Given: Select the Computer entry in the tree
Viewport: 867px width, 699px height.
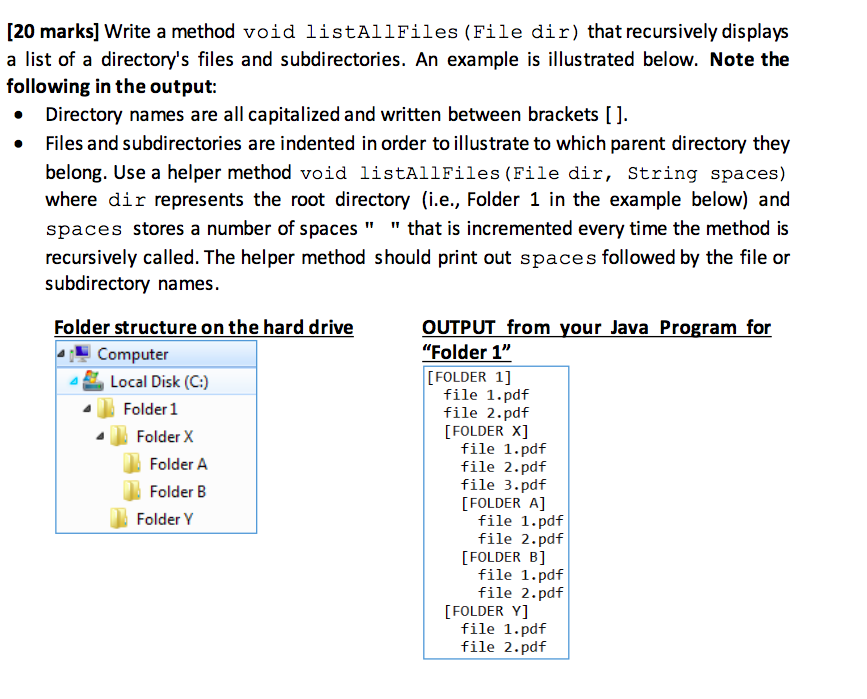Looking at the screenshot, I should tap(135, 354).
